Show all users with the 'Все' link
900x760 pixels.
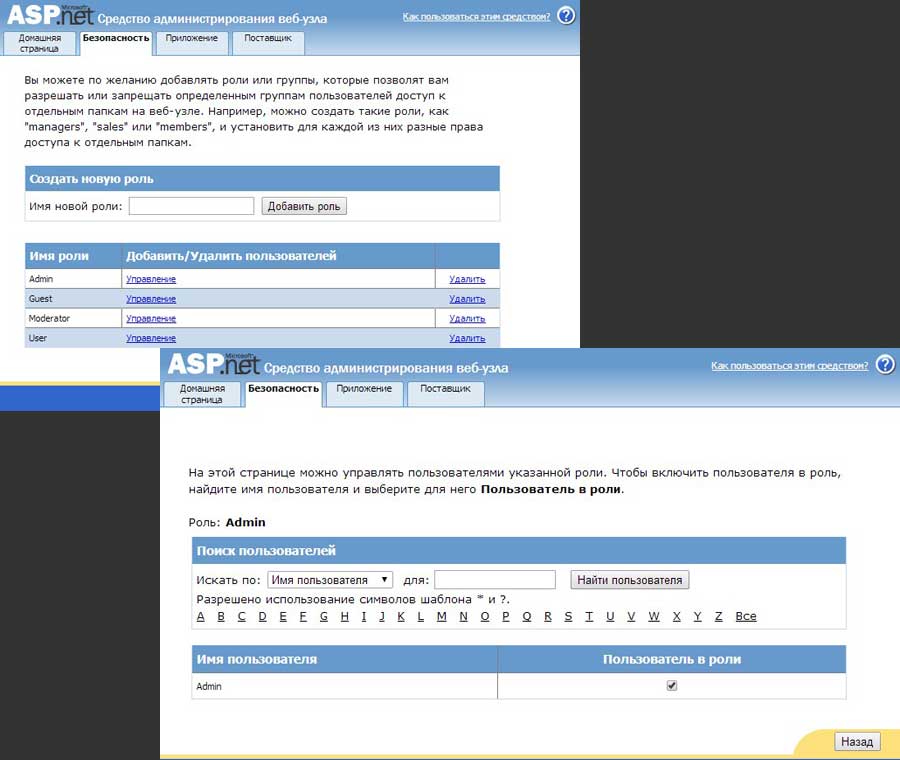click(746, 616)
